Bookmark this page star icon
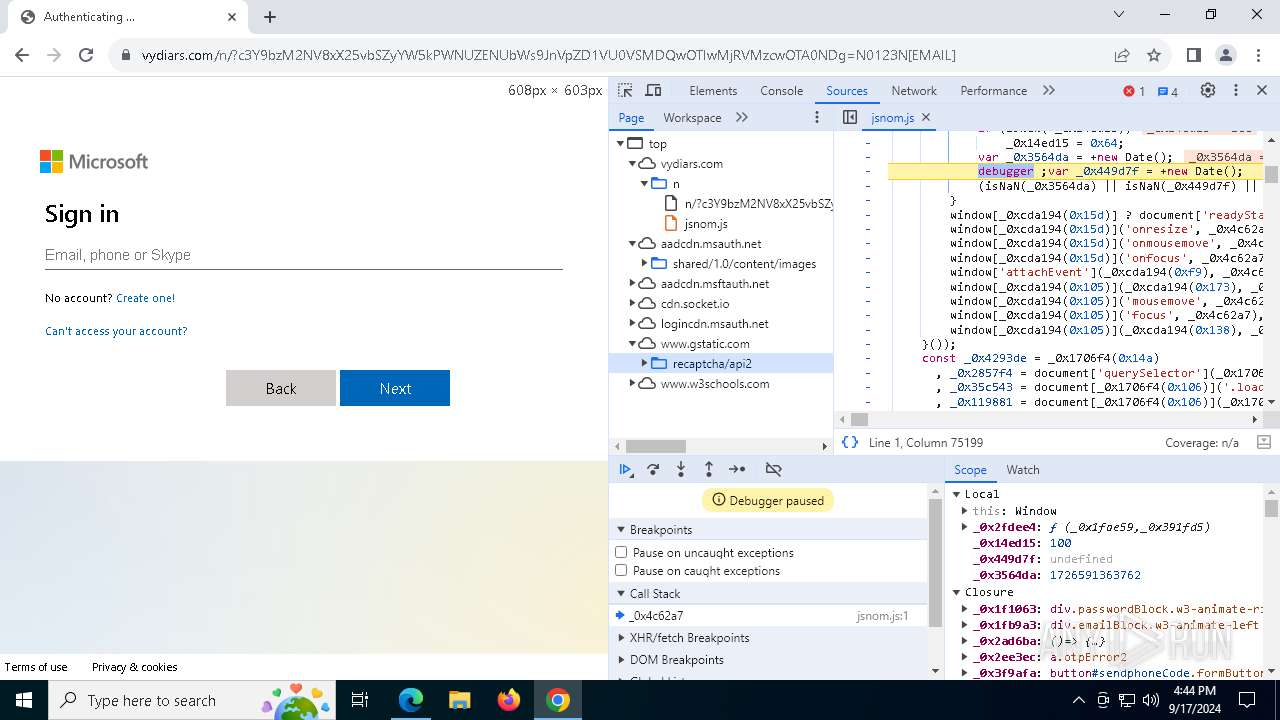Screen dimensions: 1280x720 tap(1154, 55)
